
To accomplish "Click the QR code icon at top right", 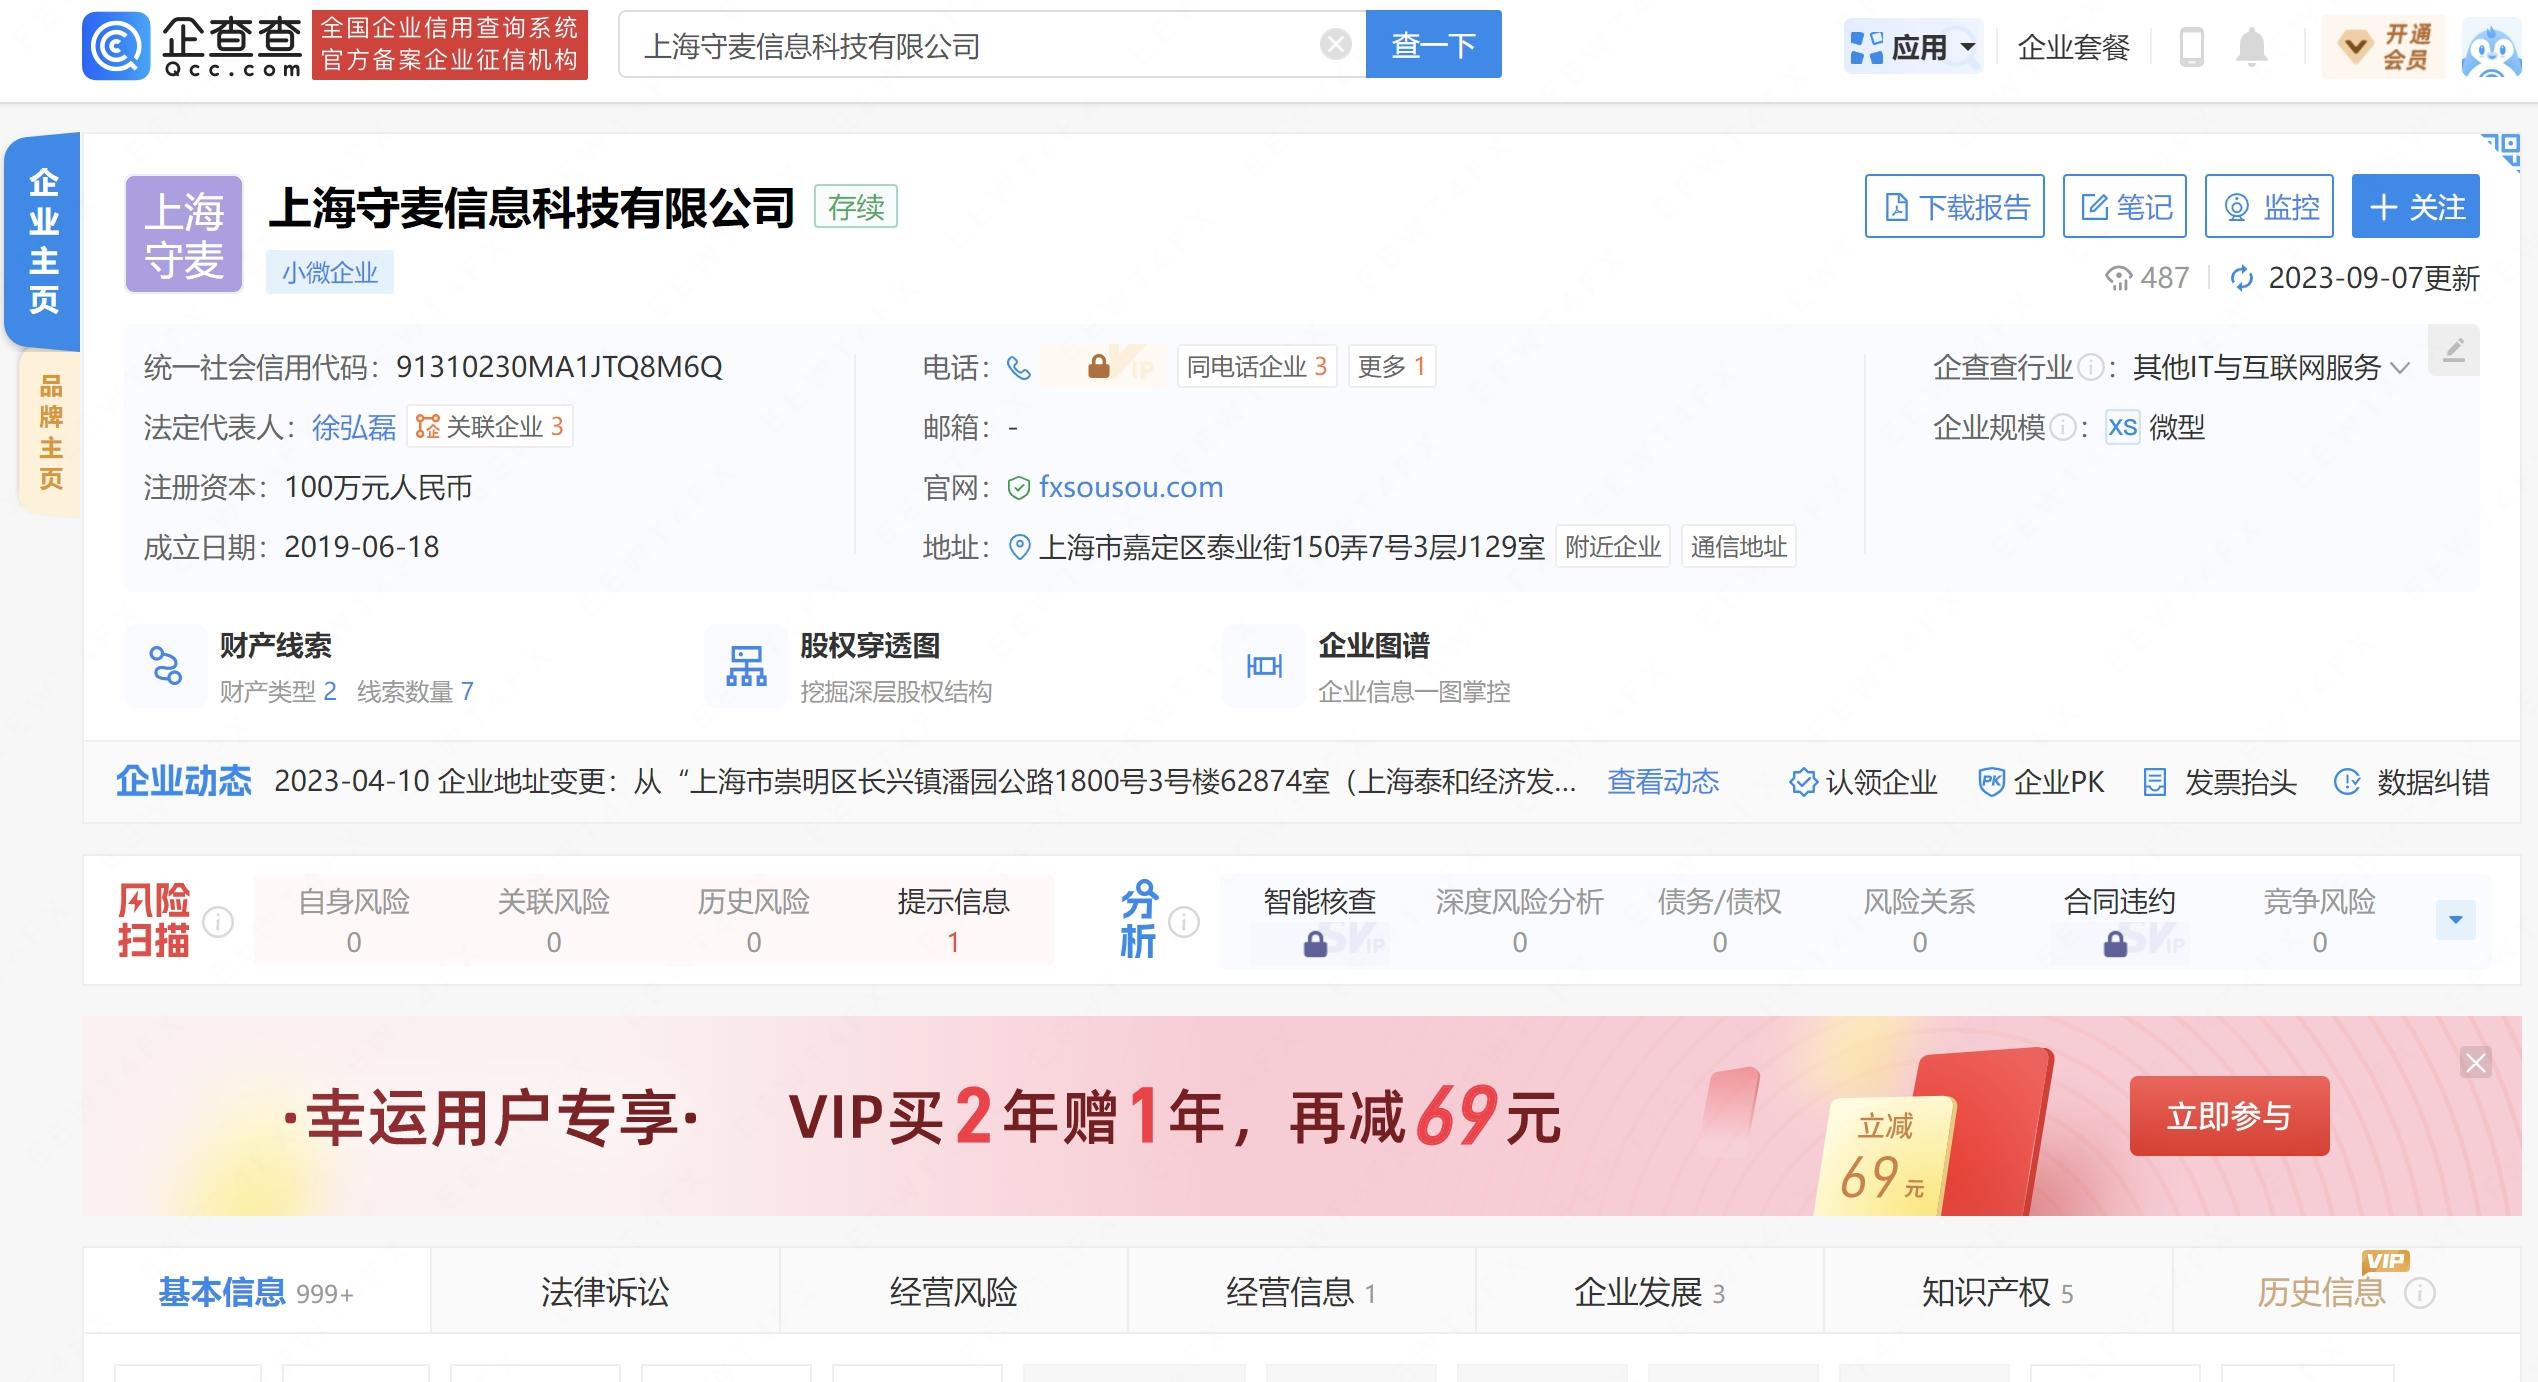I will [2502, 153].
